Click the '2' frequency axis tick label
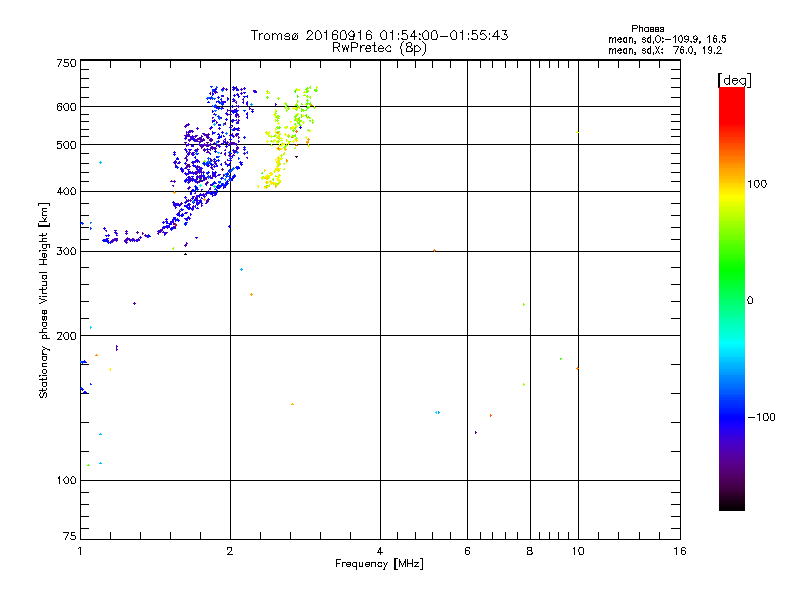The image size is (800, 600). [230, 551]
